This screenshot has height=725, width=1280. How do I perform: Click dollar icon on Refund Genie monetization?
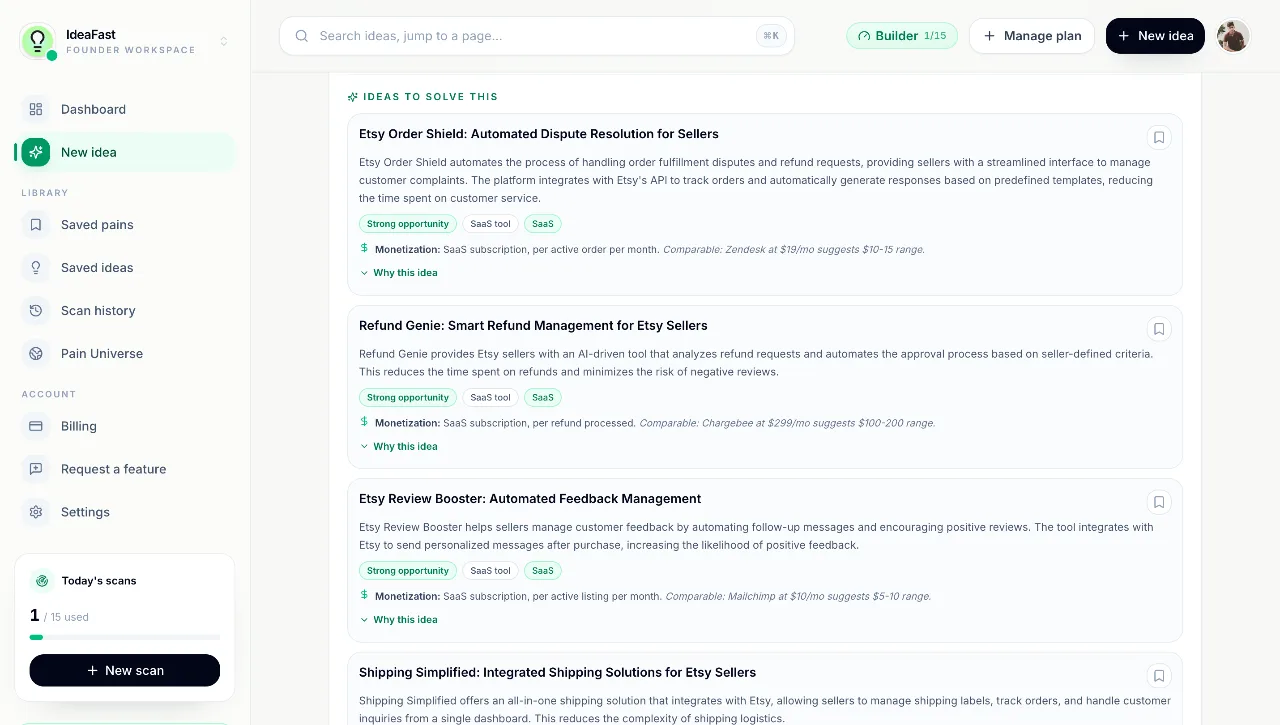point(364,422)
